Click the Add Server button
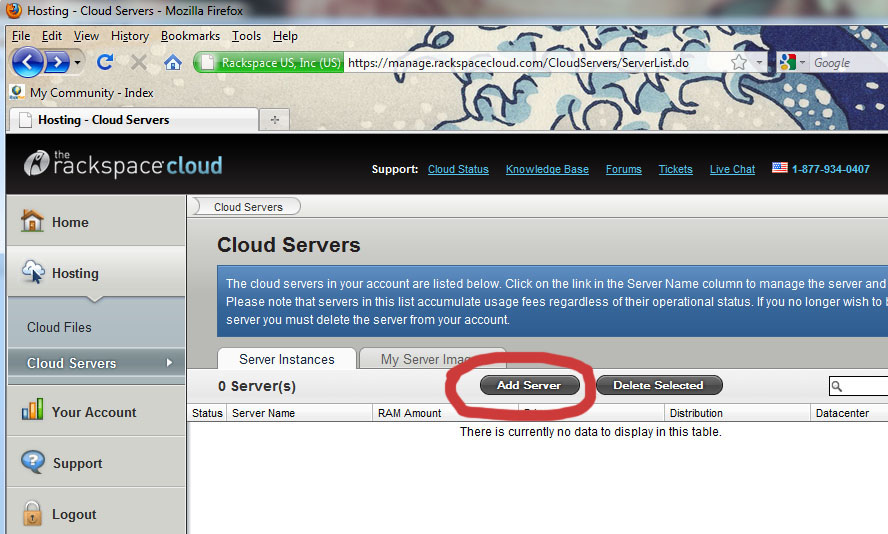This screenshot has width=888, height=534. [529, 385]
